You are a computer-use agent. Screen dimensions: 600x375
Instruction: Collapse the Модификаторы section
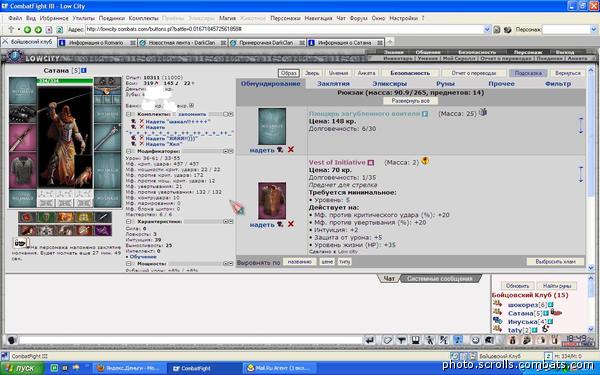[x=129, y=152]
